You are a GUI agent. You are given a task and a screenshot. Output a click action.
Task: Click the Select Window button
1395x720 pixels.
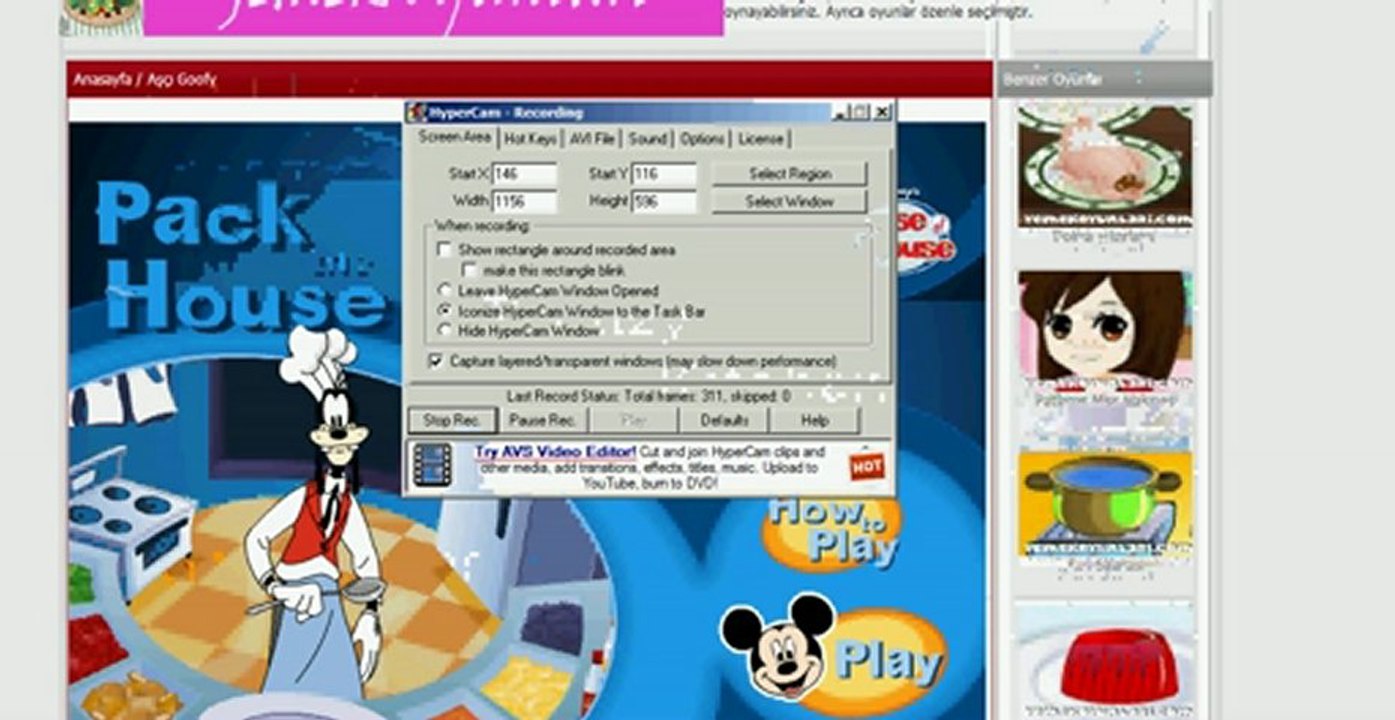[790, 201]
